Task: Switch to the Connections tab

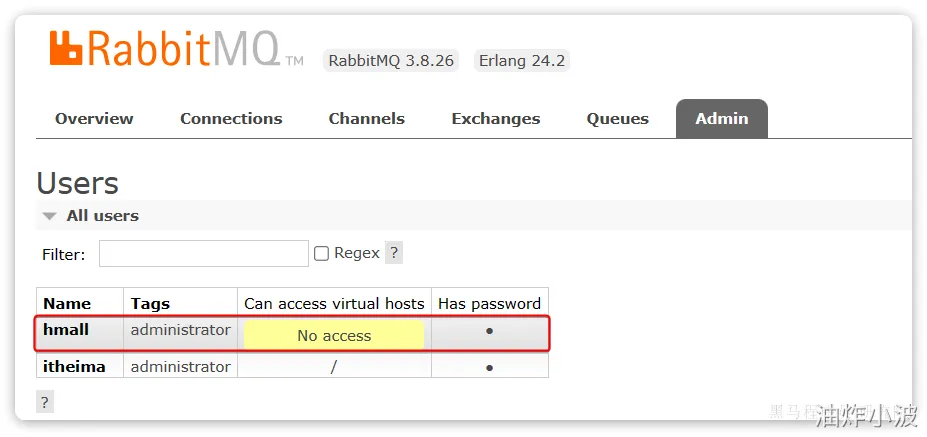Action: click(231, 118)
